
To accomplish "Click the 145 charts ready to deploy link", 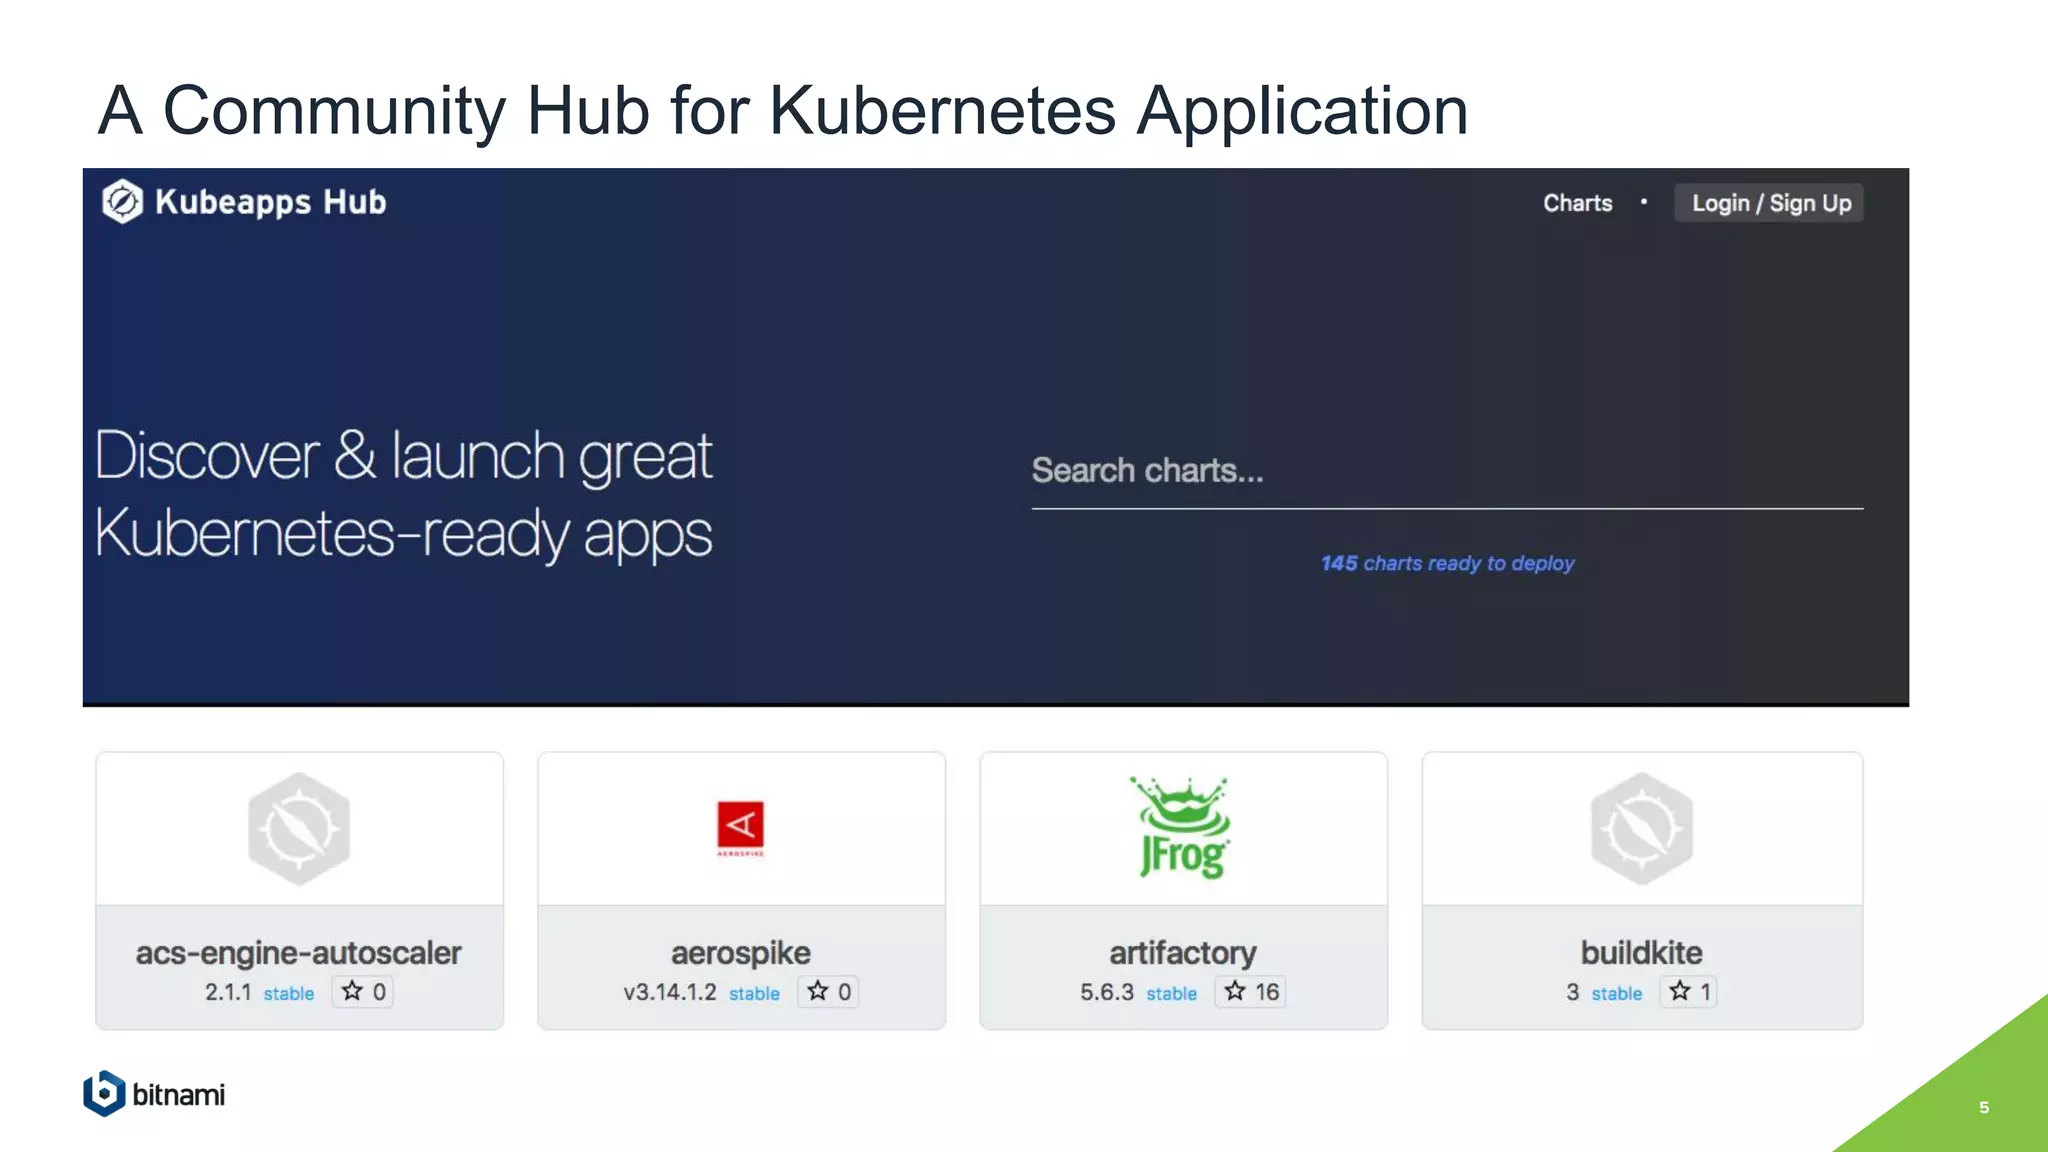I will pyautogui.click(x=1447, y=563).
